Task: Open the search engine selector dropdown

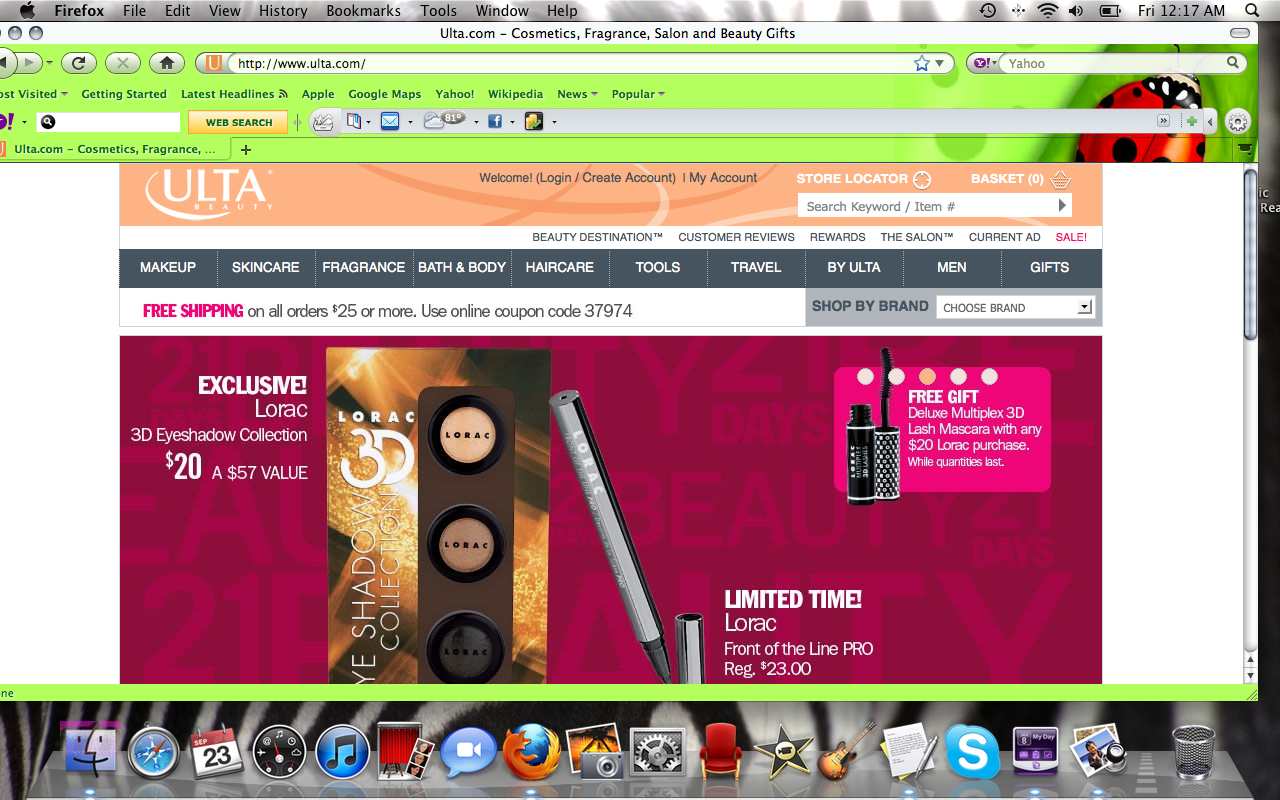Action: click(x=987, y=63)
